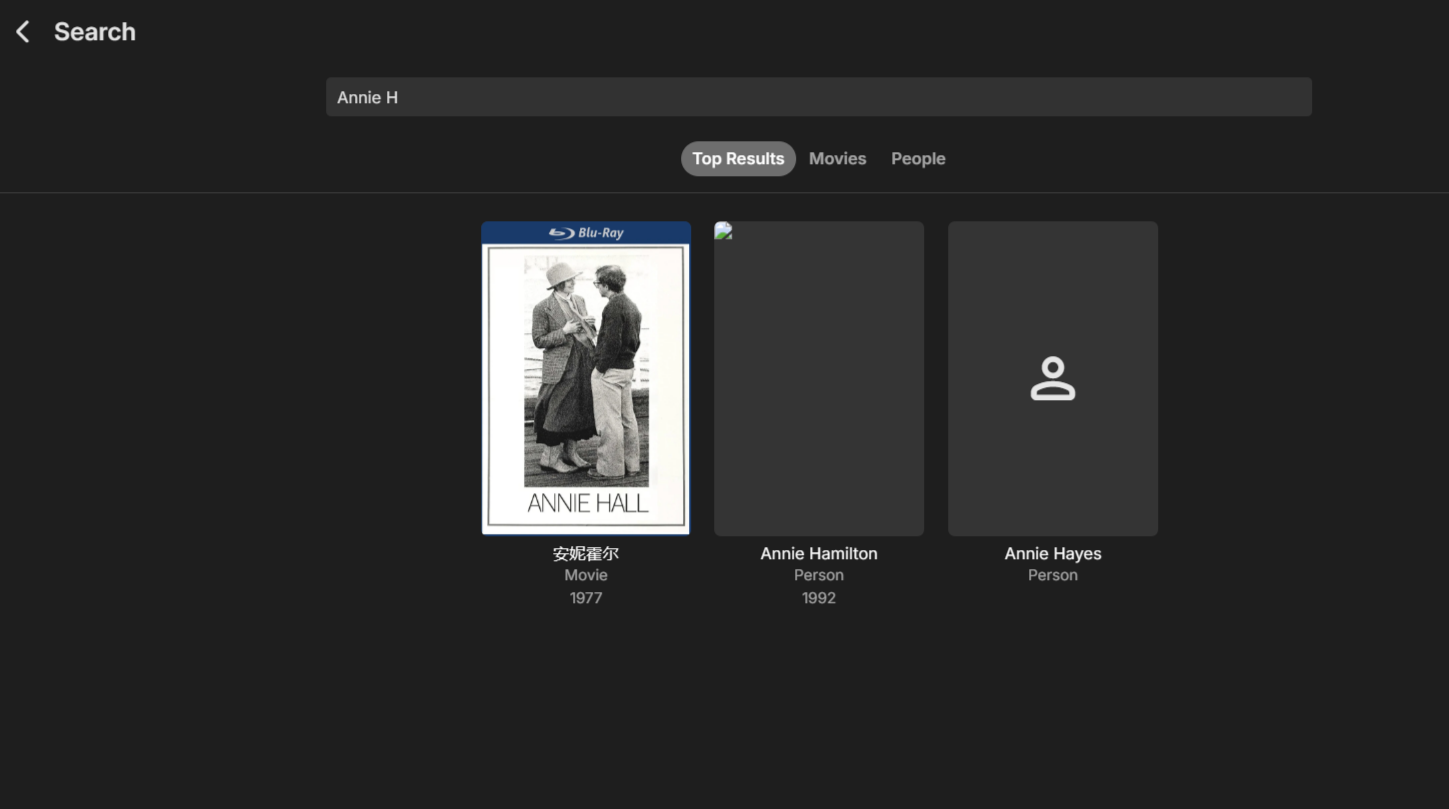
Task: Switch to the Movies tab
Action: coord(837,159)
